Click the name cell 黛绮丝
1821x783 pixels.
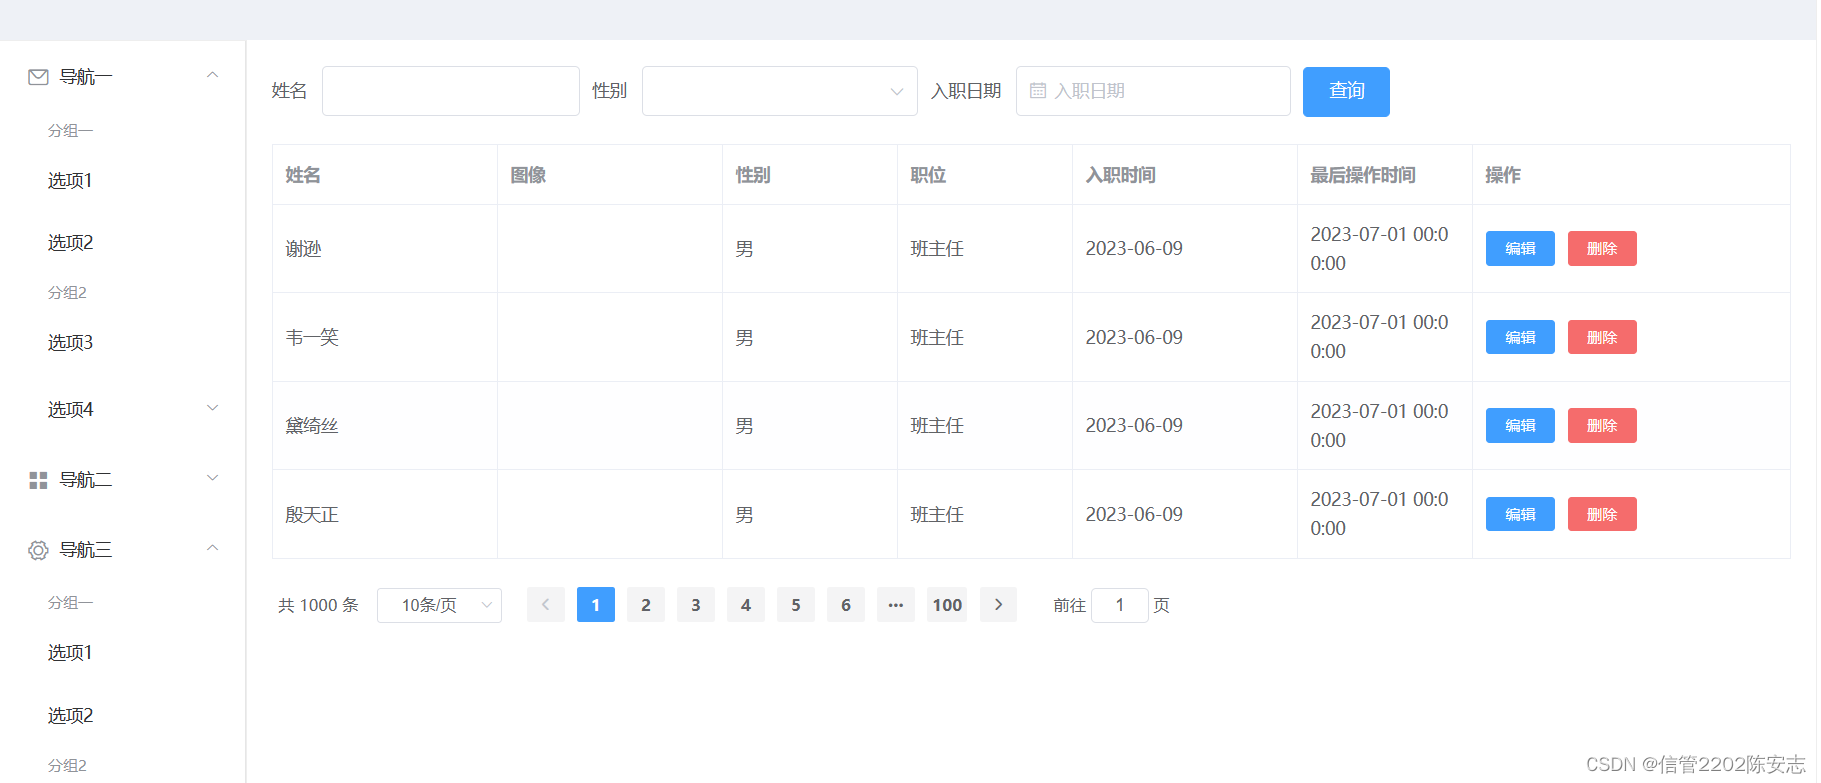coord(312,426)
